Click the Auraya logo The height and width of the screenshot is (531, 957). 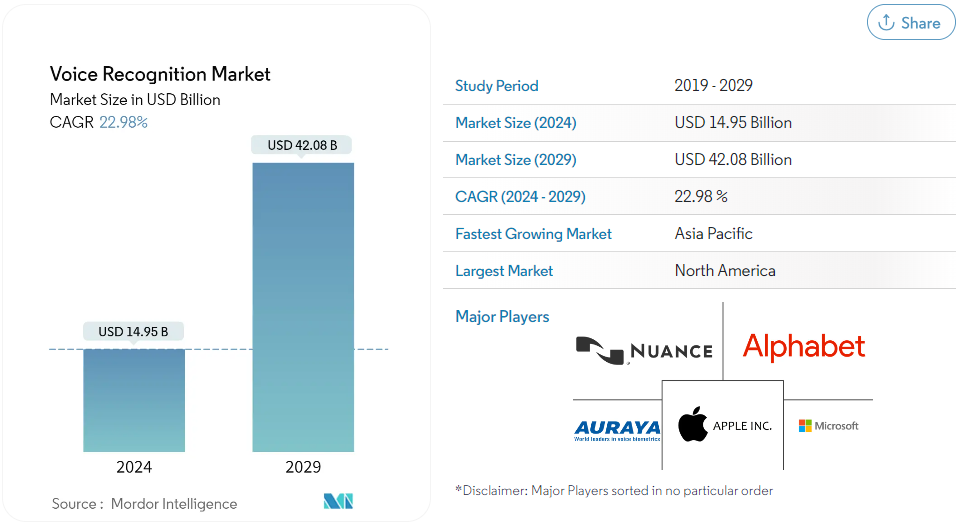[x=616, y=427]
